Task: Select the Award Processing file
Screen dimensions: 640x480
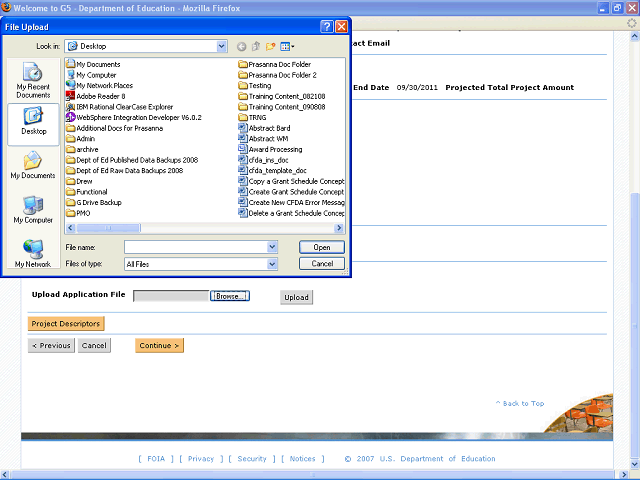Action: (x=270, y=149)
